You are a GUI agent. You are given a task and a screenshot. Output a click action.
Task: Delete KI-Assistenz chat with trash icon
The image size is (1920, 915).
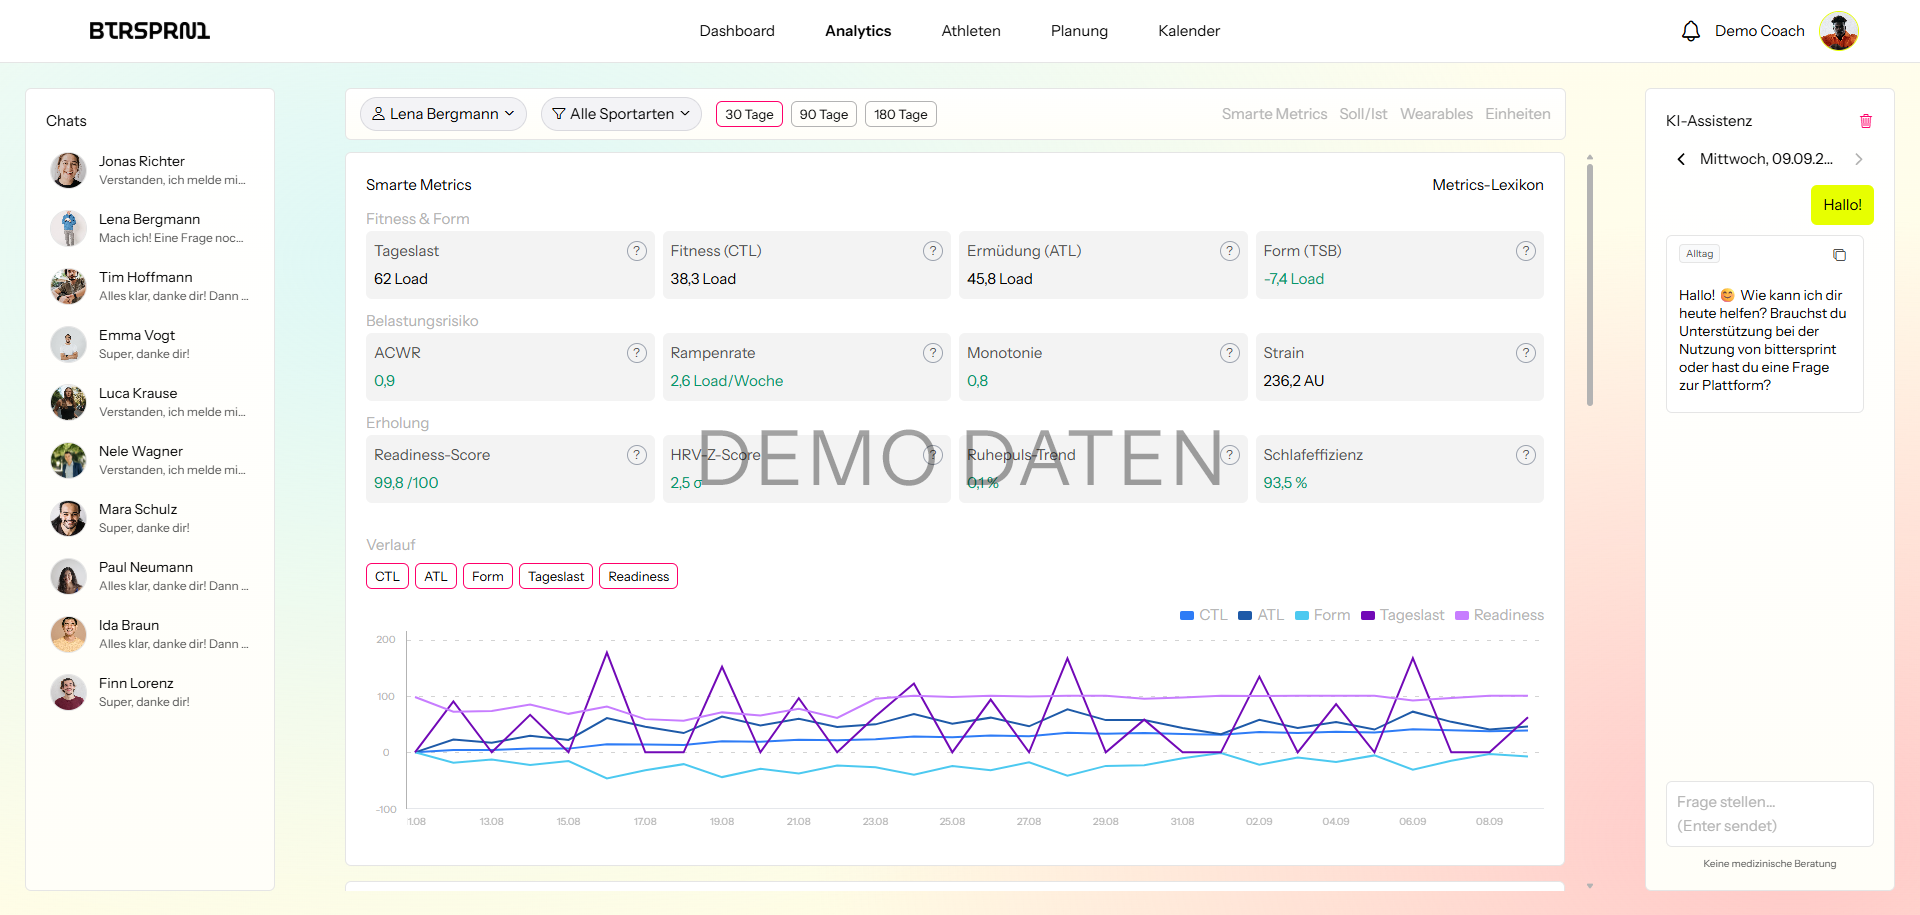click(x=1866, y=121)
